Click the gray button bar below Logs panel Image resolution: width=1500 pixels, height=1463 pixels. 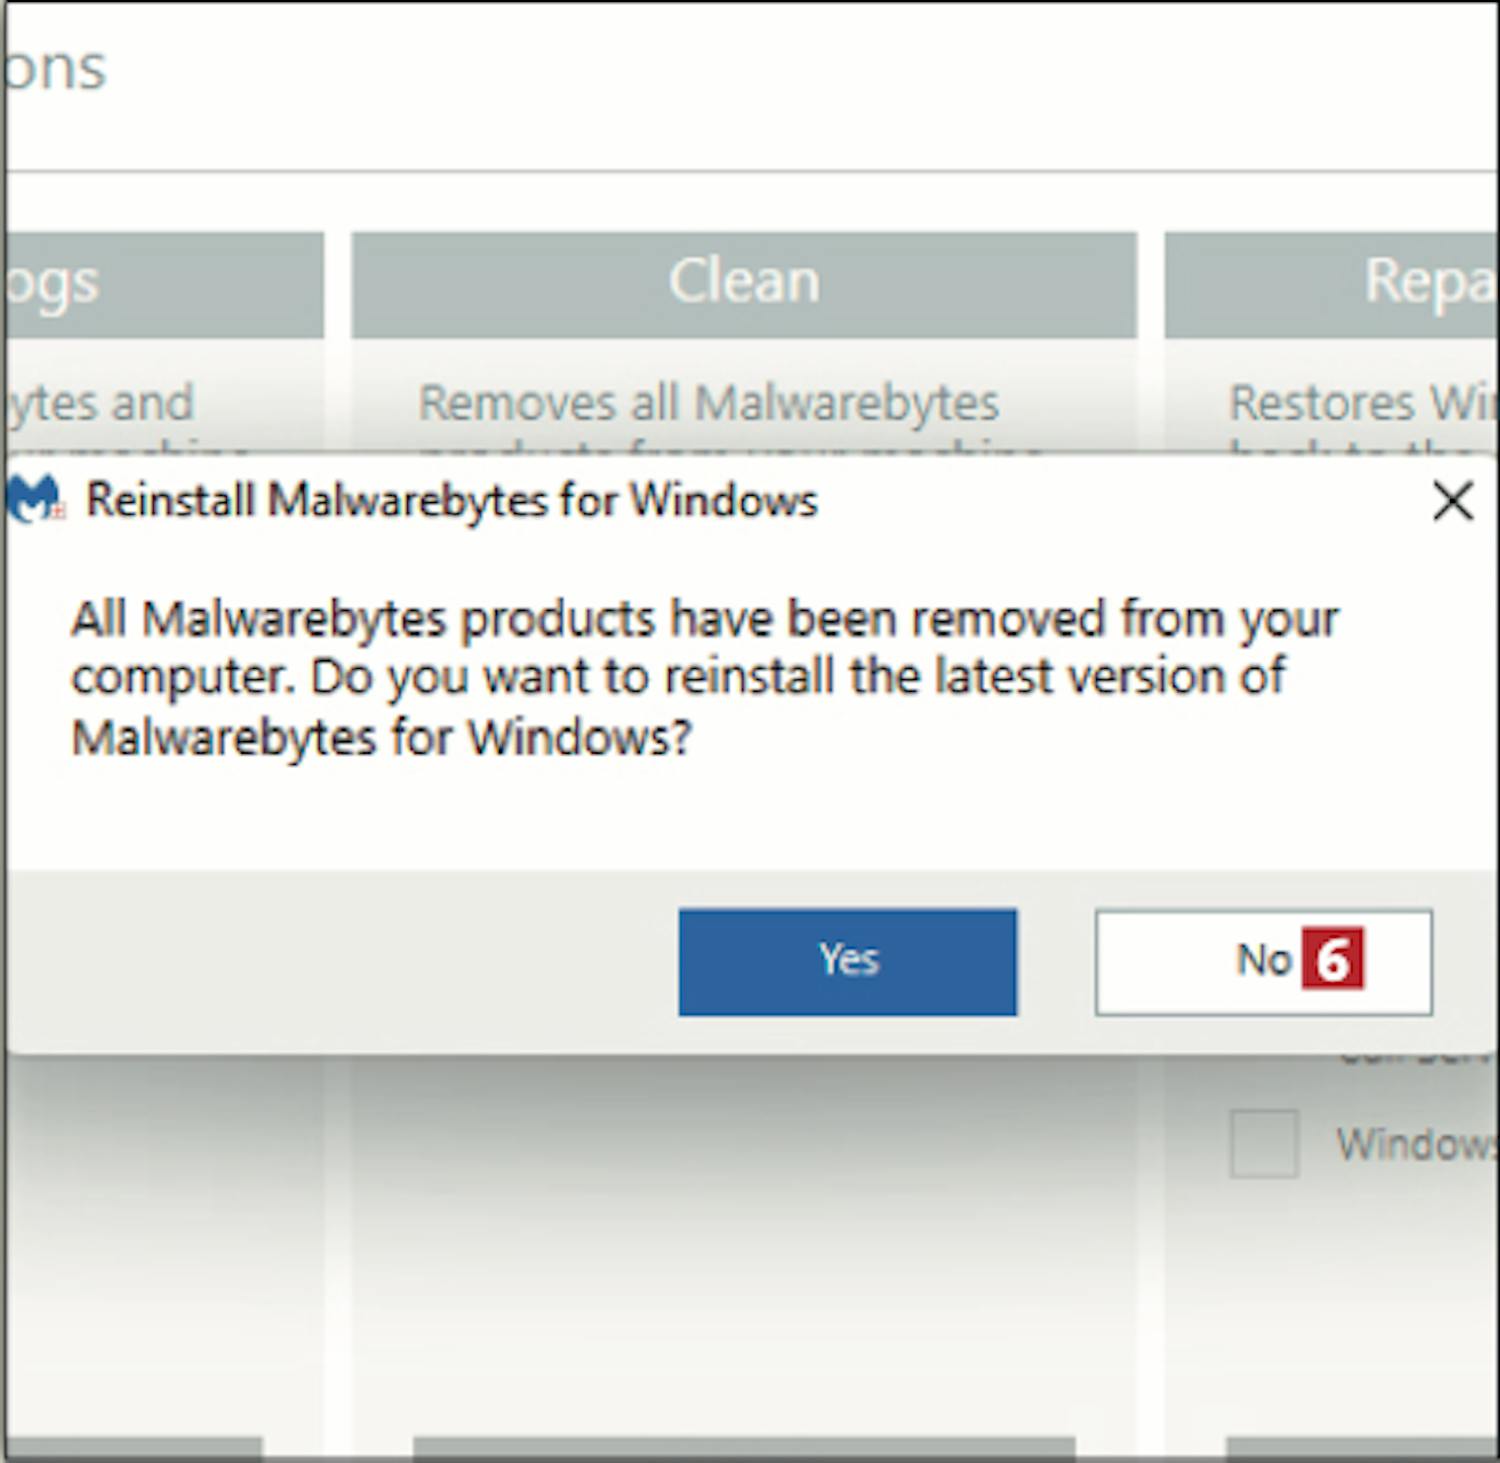(135, 1449)
